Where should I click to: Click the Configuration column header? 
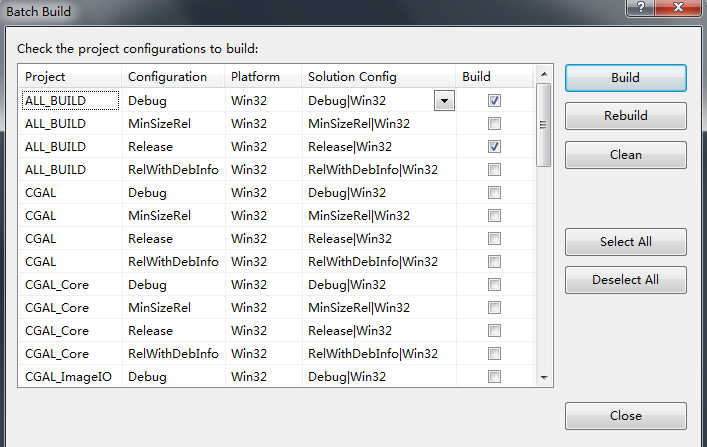173,77
